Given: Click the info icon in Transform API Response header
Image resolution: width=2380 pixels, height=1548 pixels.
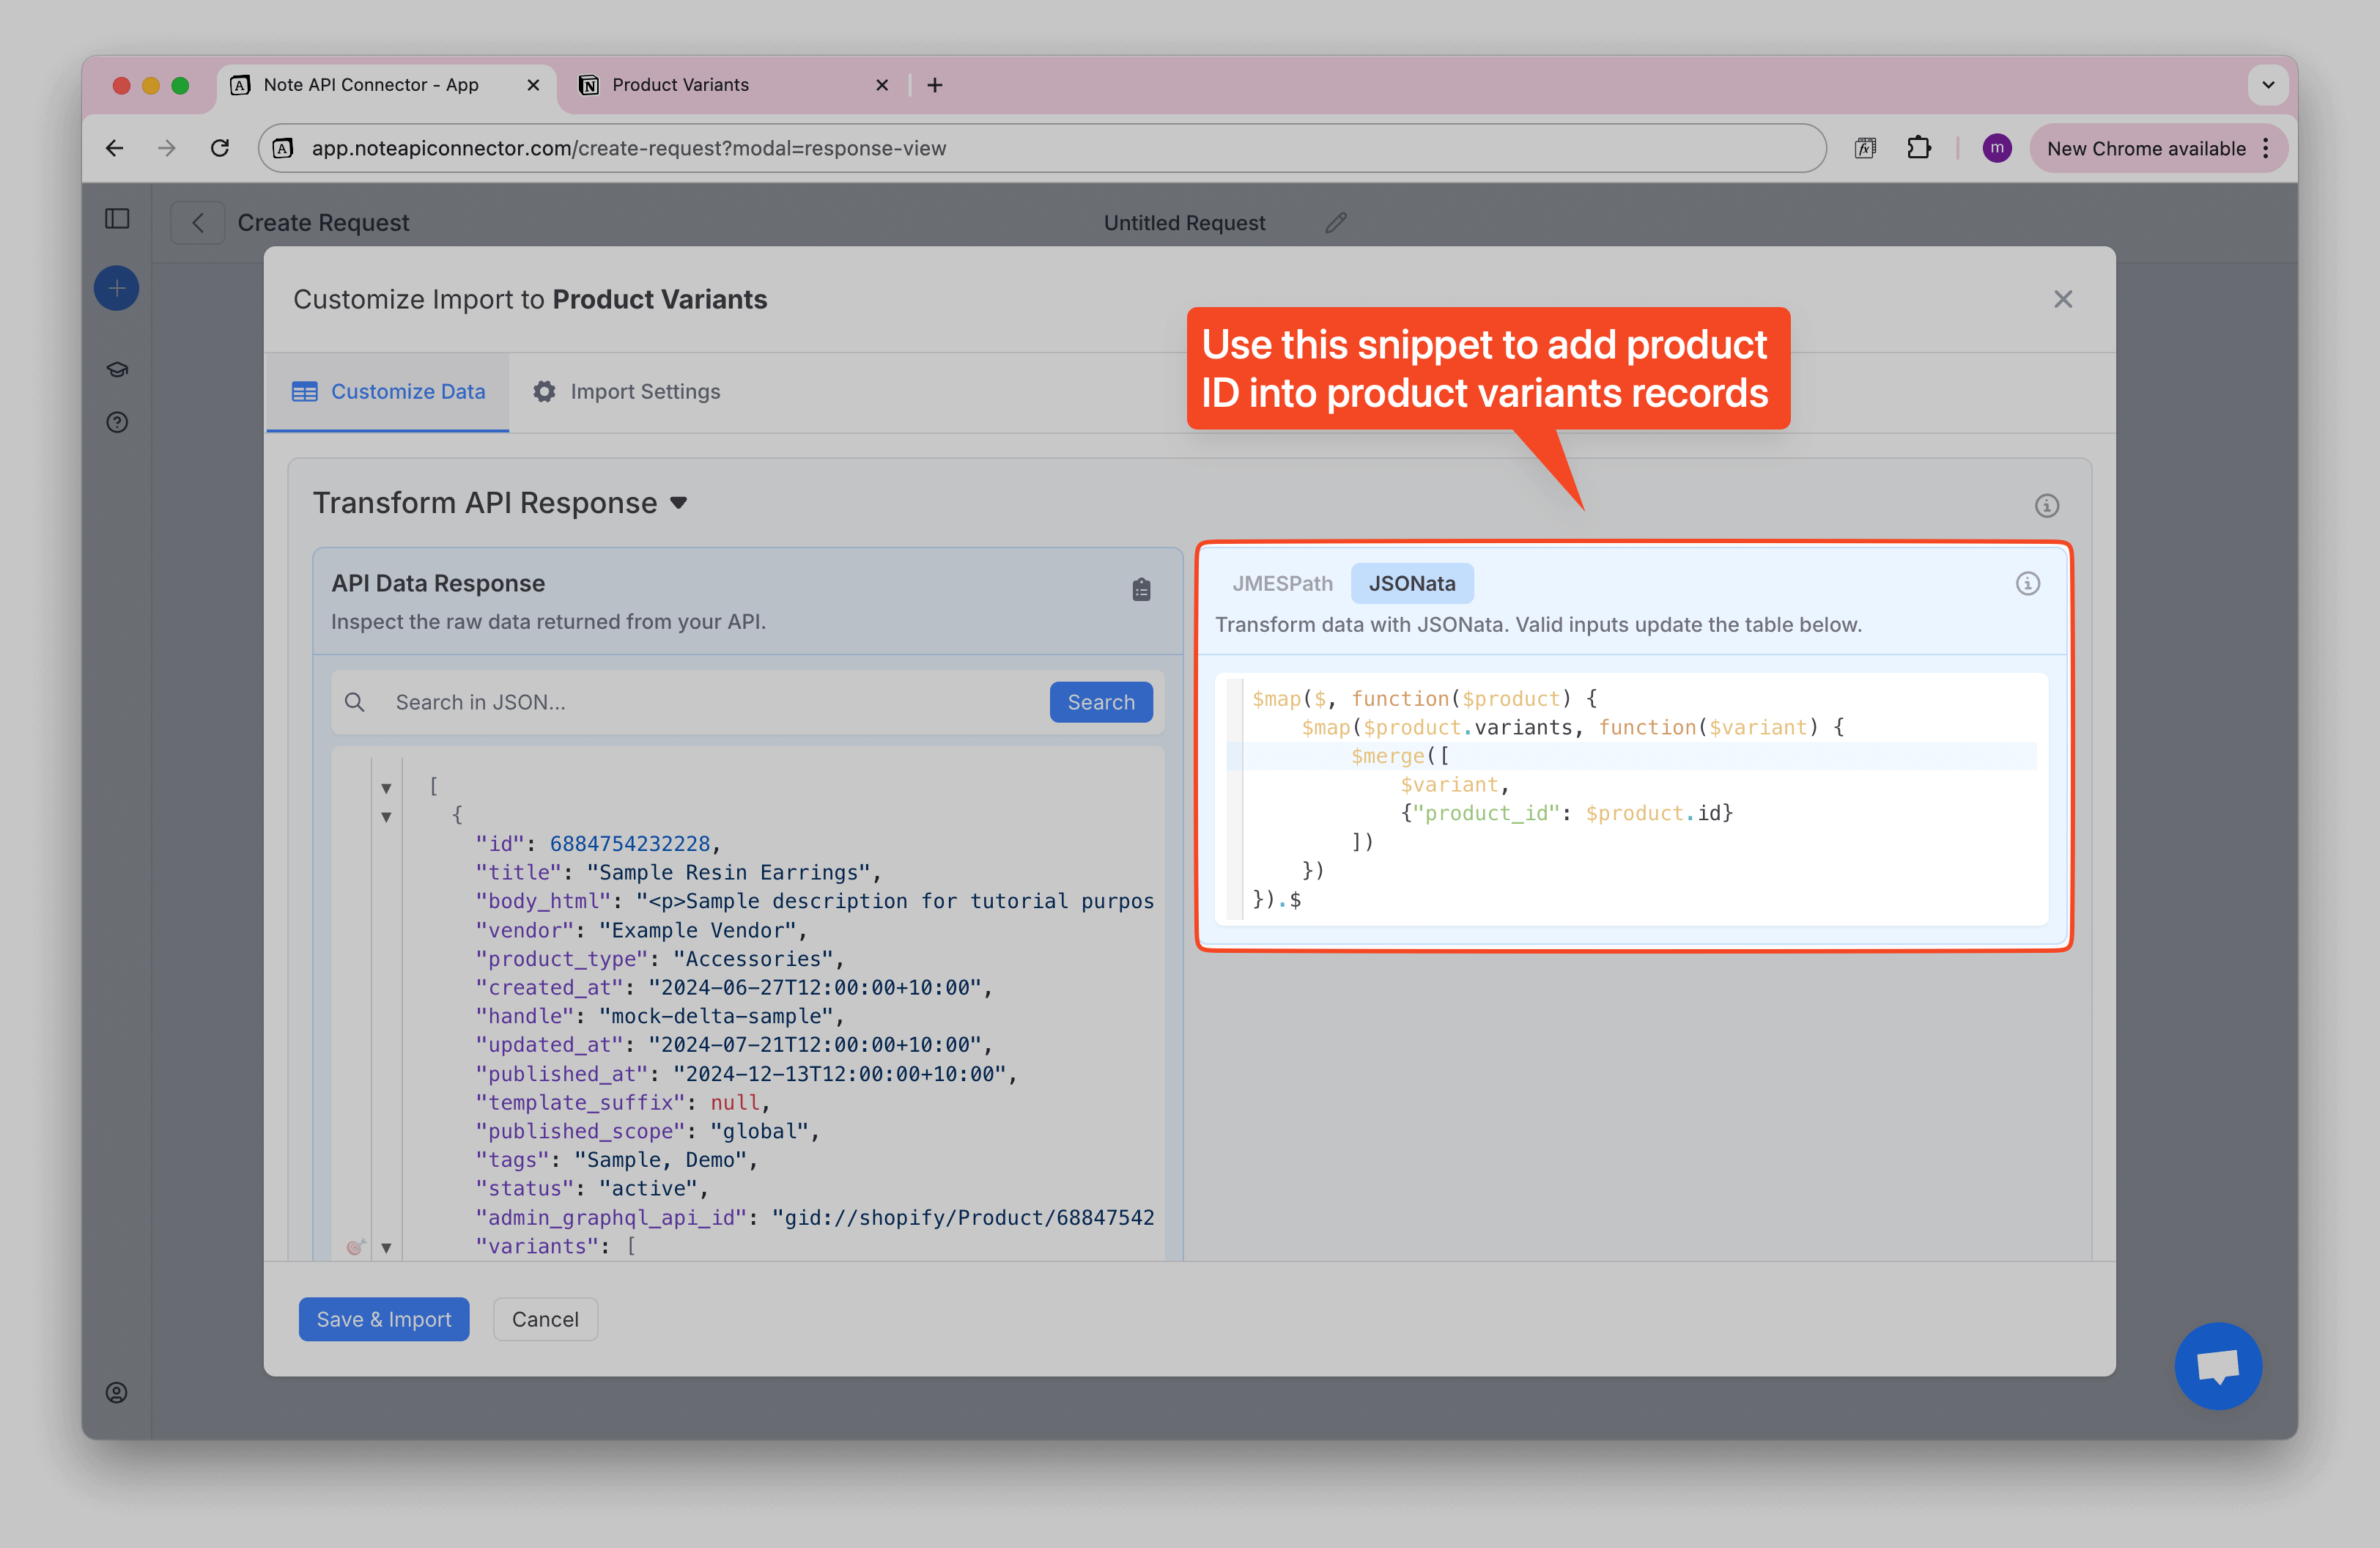Looking at the screenshot, I should [x=2046, y=506].
